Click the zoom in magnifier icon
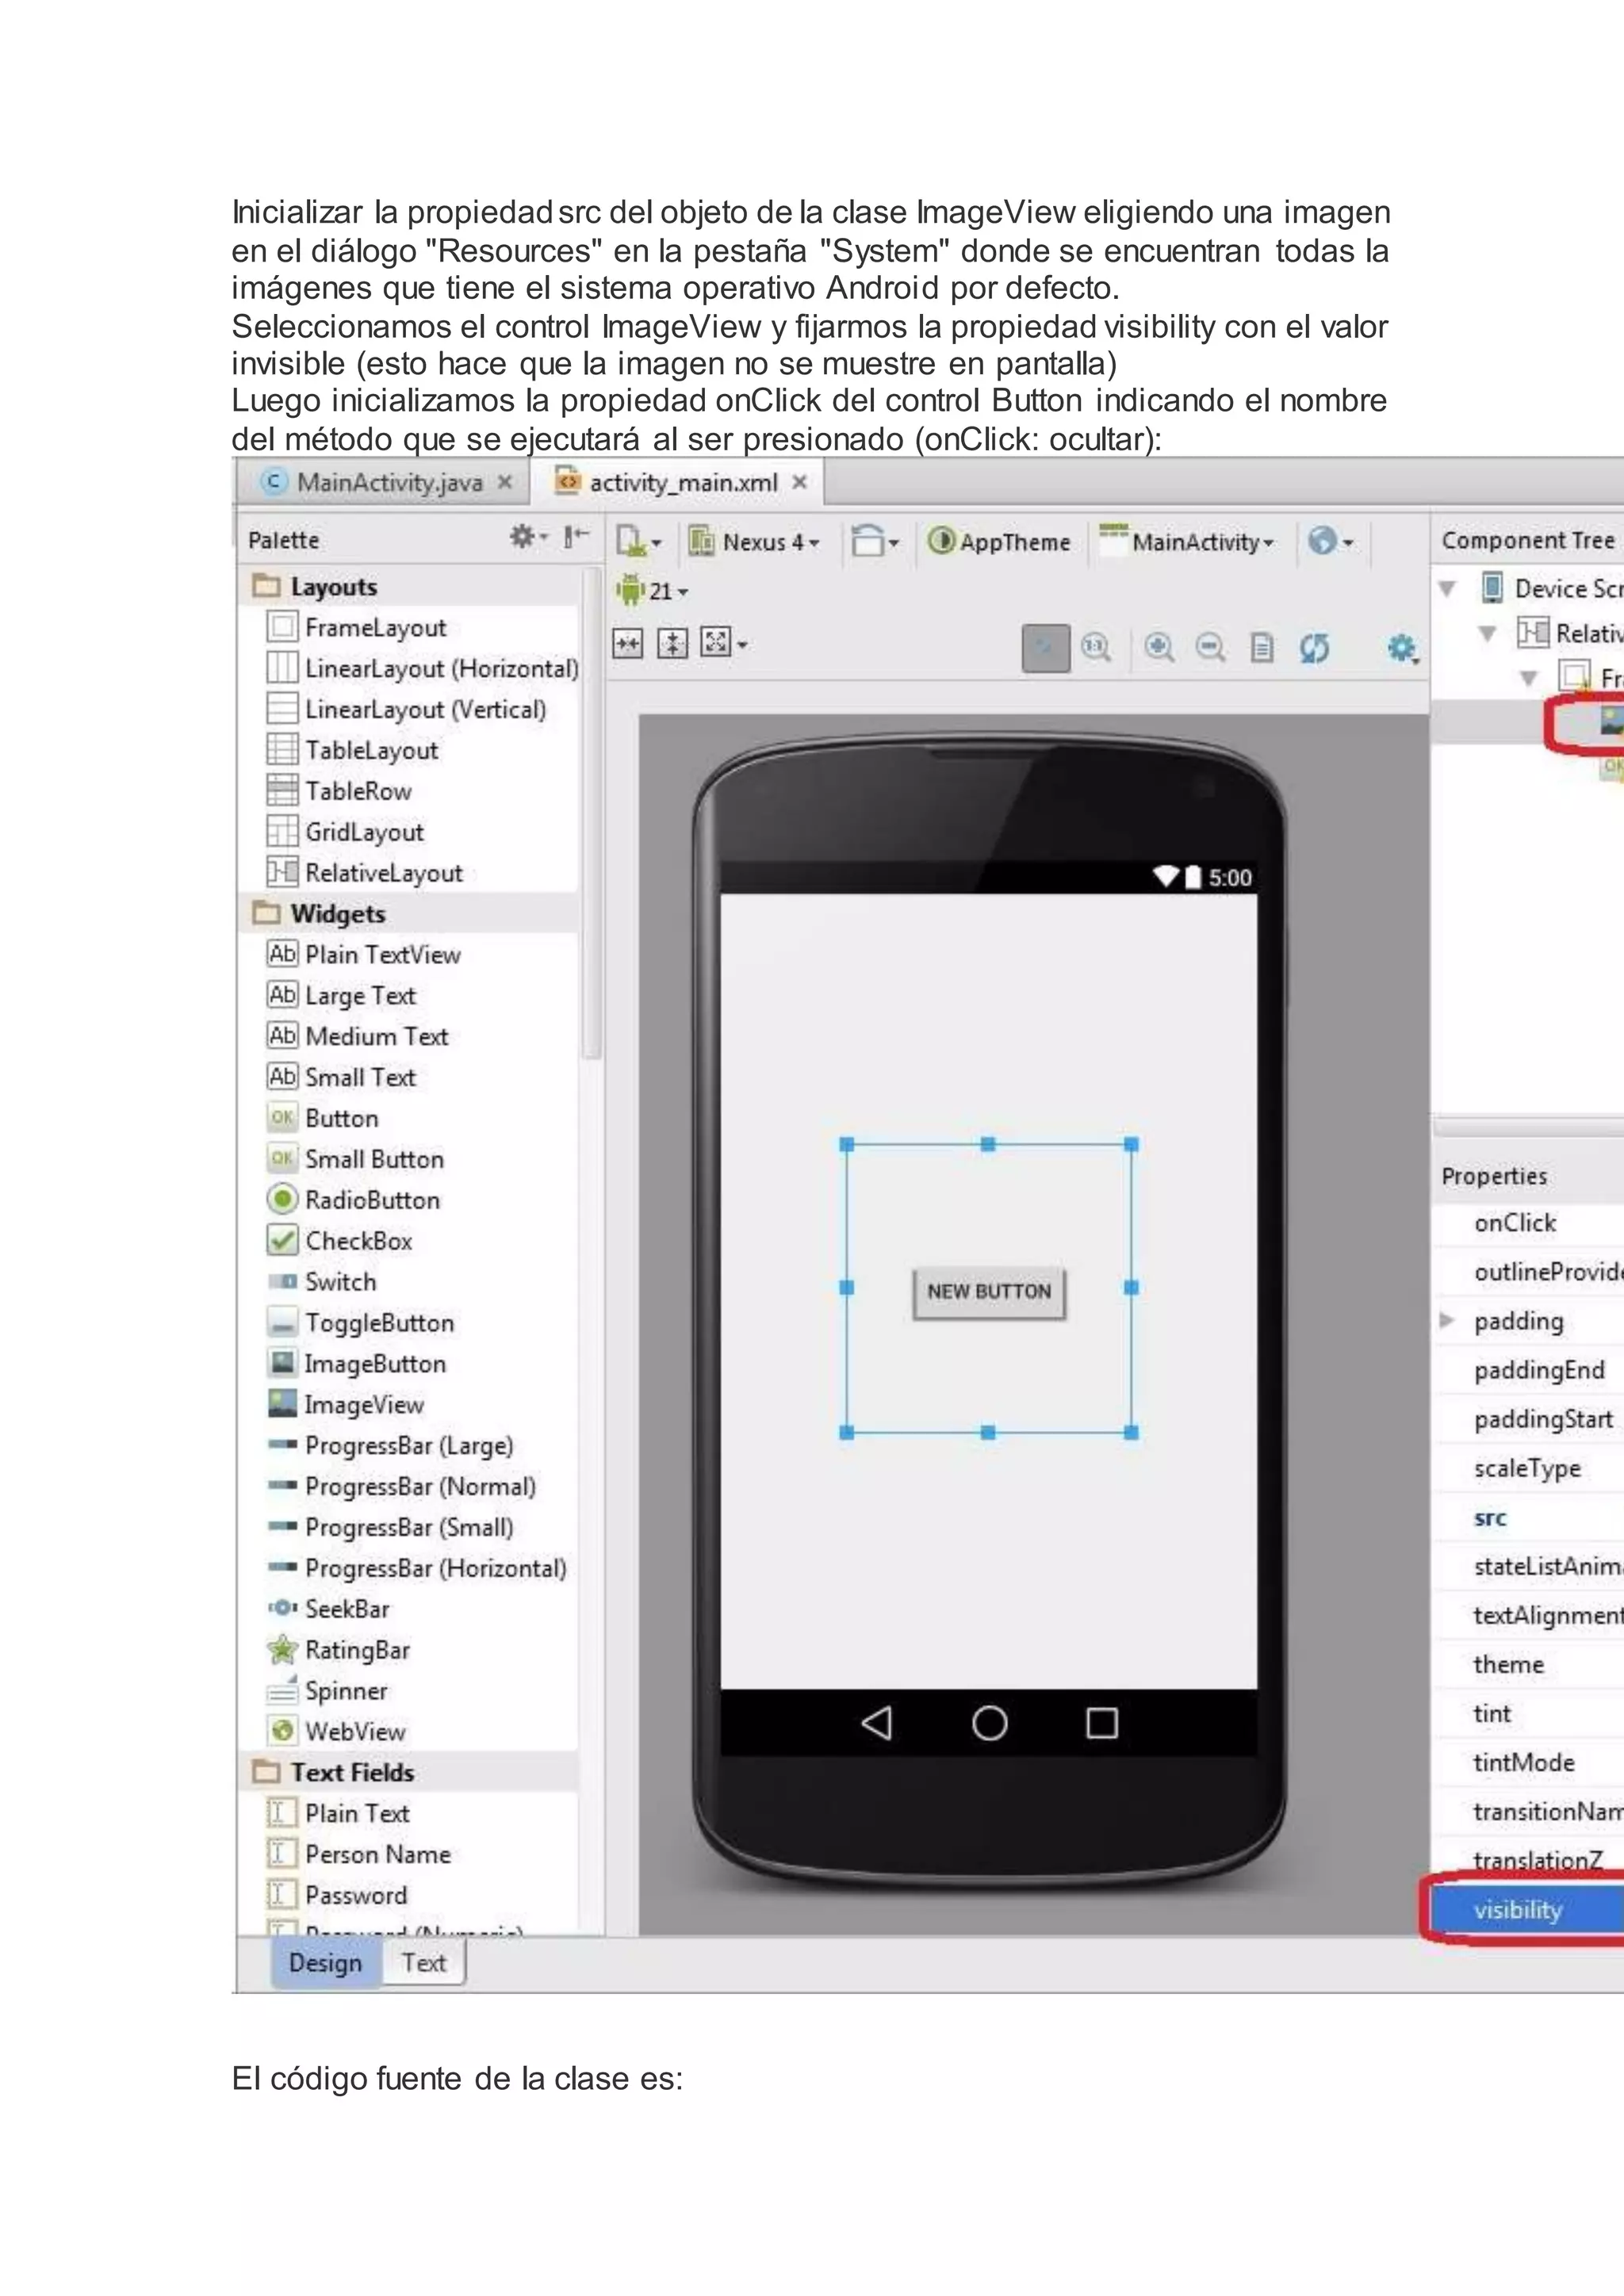The image size is (1624, 2296). pos(1159,648)
